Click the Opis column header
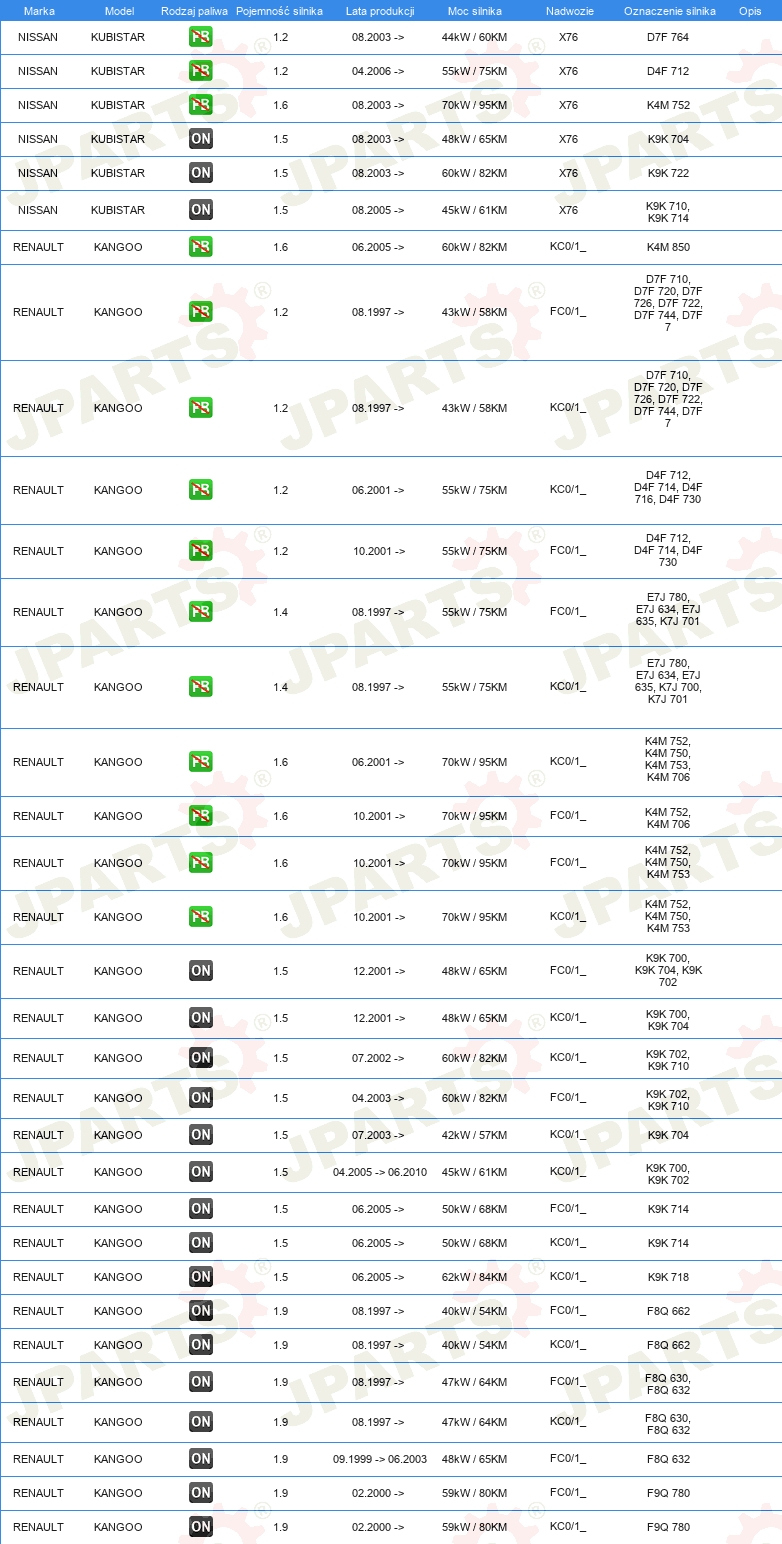This screenshot has width=782, height=1544. pos(750,11)
